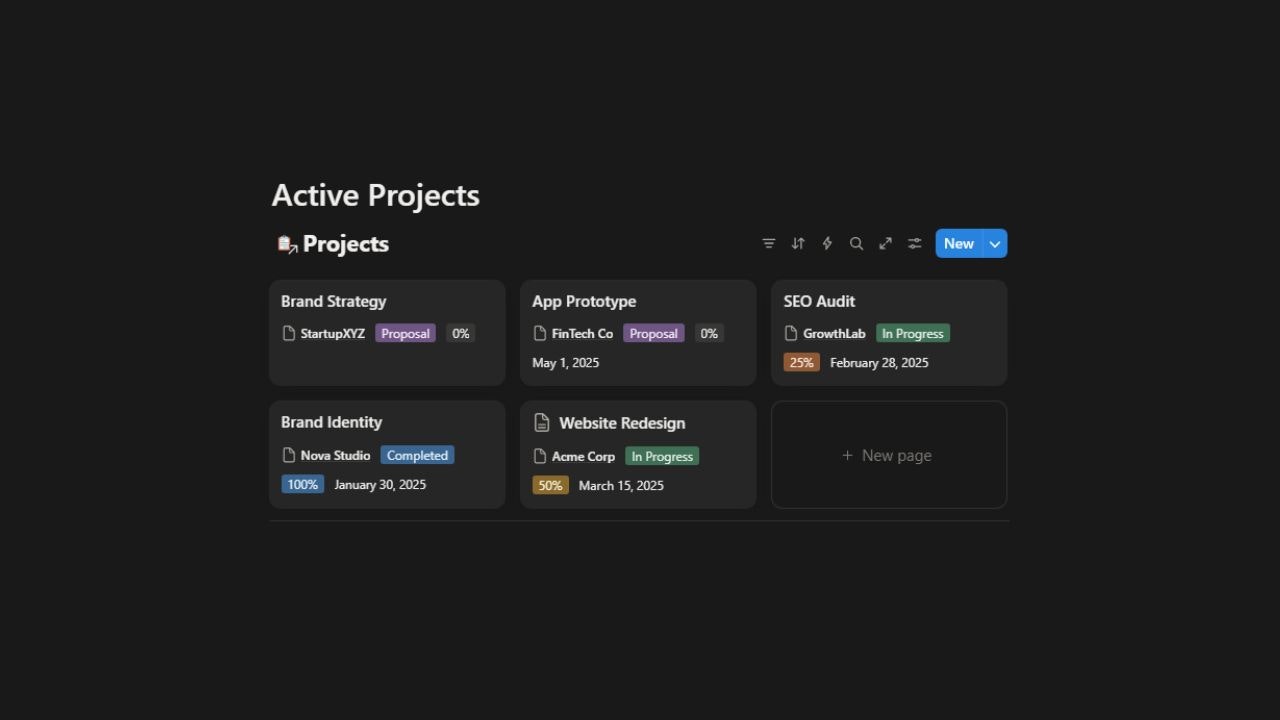1280x720 pixels.
Task: Click page icon next to StartupXYZ
Action: pyautogui.click(x=289, y=334)
